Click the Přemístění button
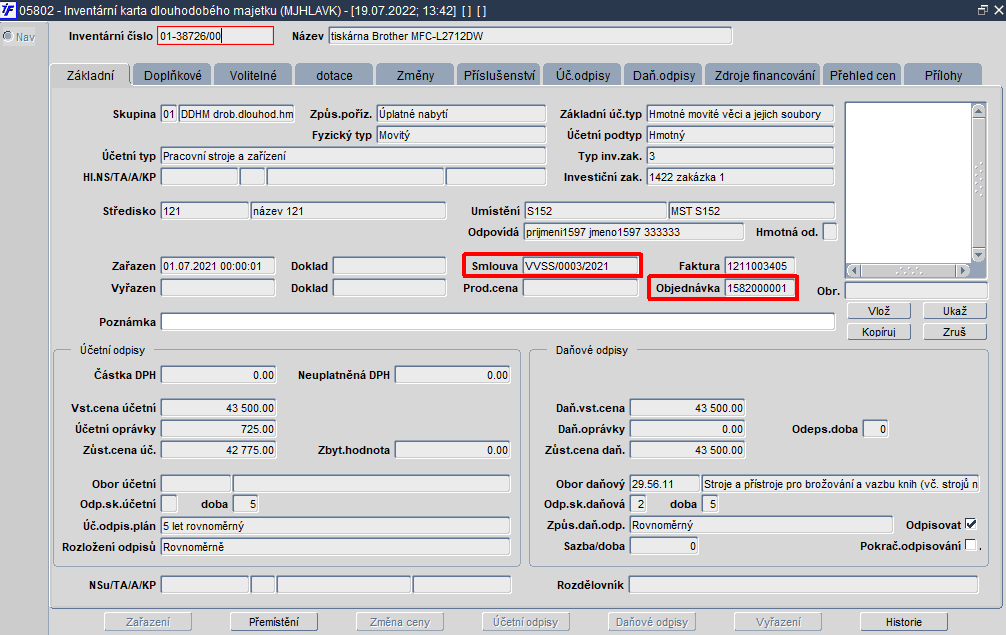Image resolution: width=1006 pixels, height=635 pixels. coord(274,622)
